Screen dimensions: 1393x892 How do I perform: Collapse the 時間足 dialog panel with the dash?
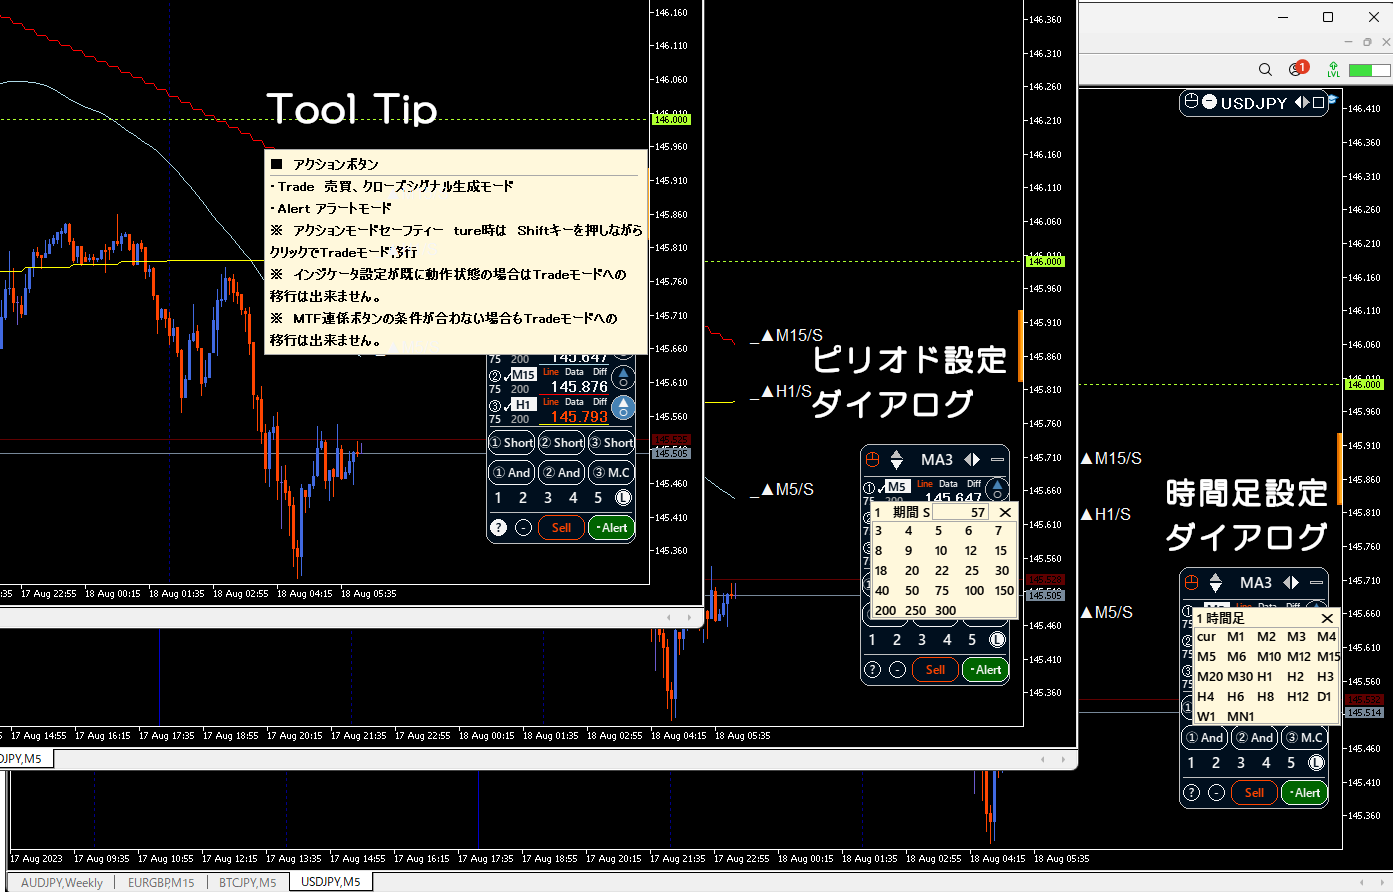(1316, 582)
